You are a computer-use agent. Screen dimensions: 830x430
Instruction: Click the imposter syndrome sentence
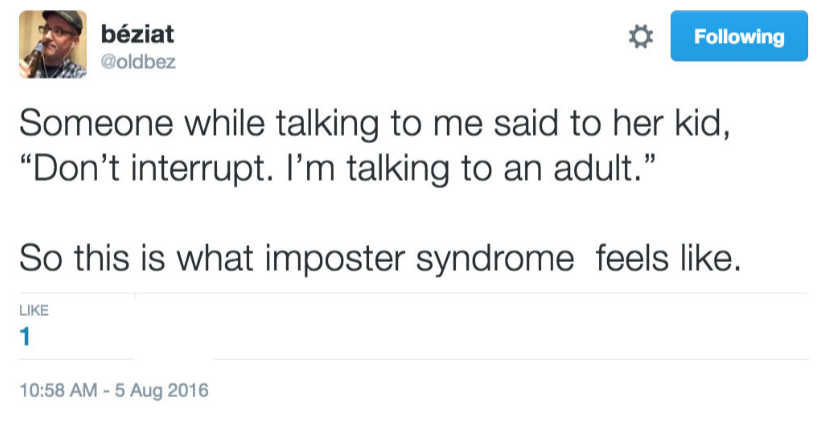pos(381,259)
